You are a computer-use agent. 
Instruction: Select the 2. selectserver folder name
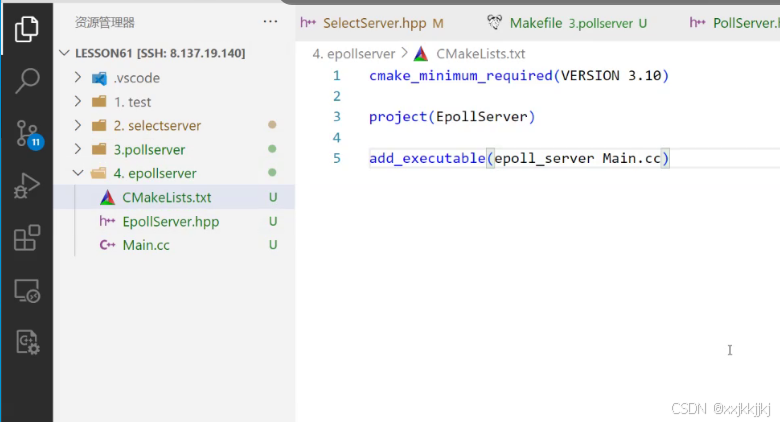coord(157,126)
